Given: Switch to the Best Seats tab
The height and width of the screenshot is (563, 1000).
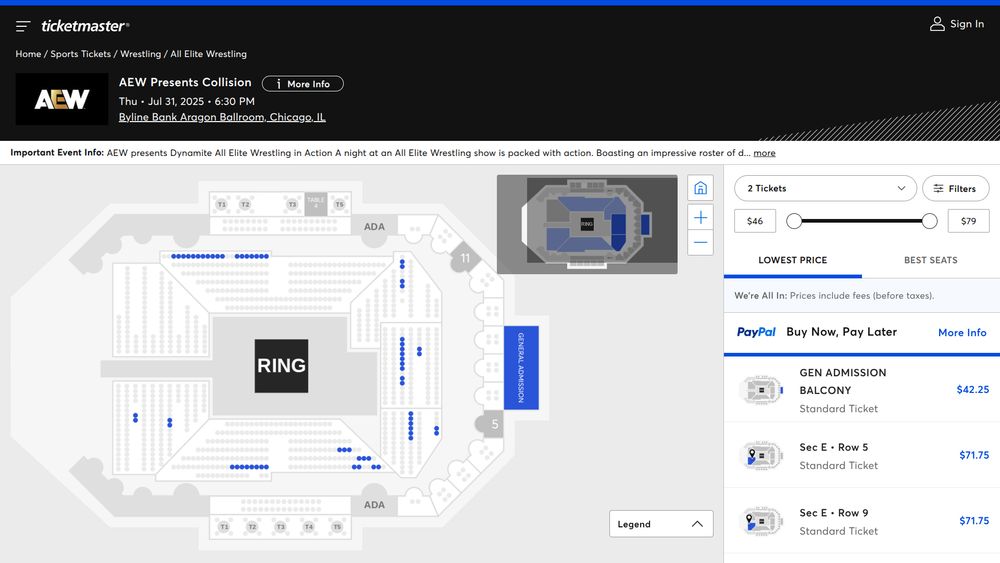Looking at the screenshot, I should point(930,260).
